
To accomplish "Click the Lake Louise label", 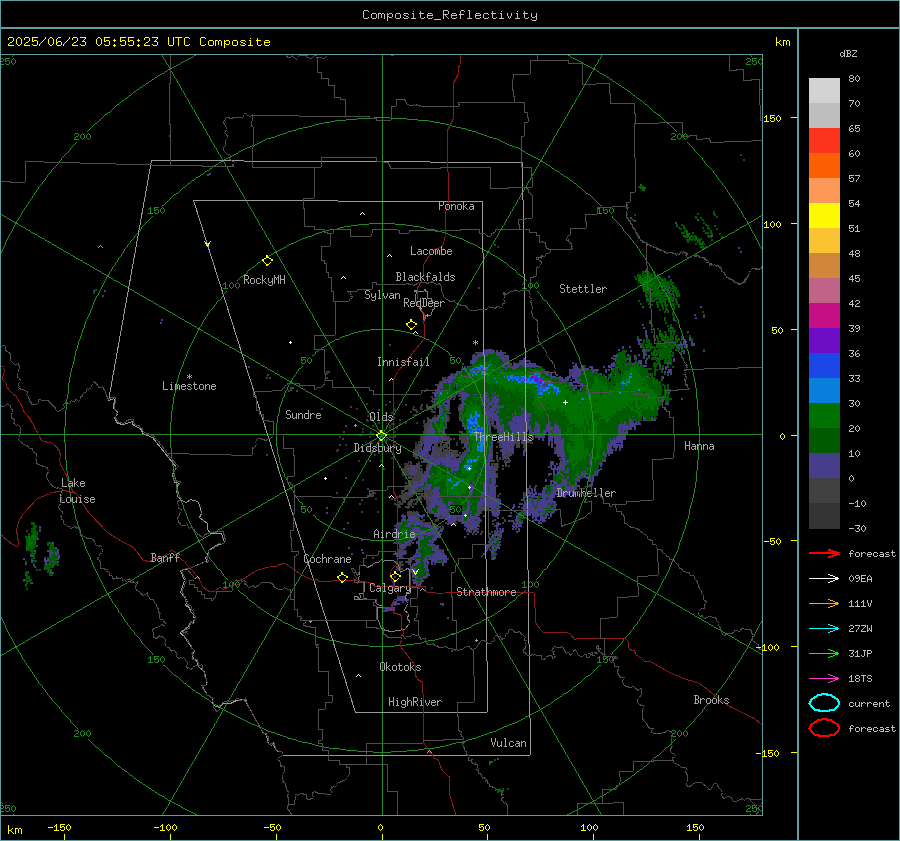I will [78, 491].
